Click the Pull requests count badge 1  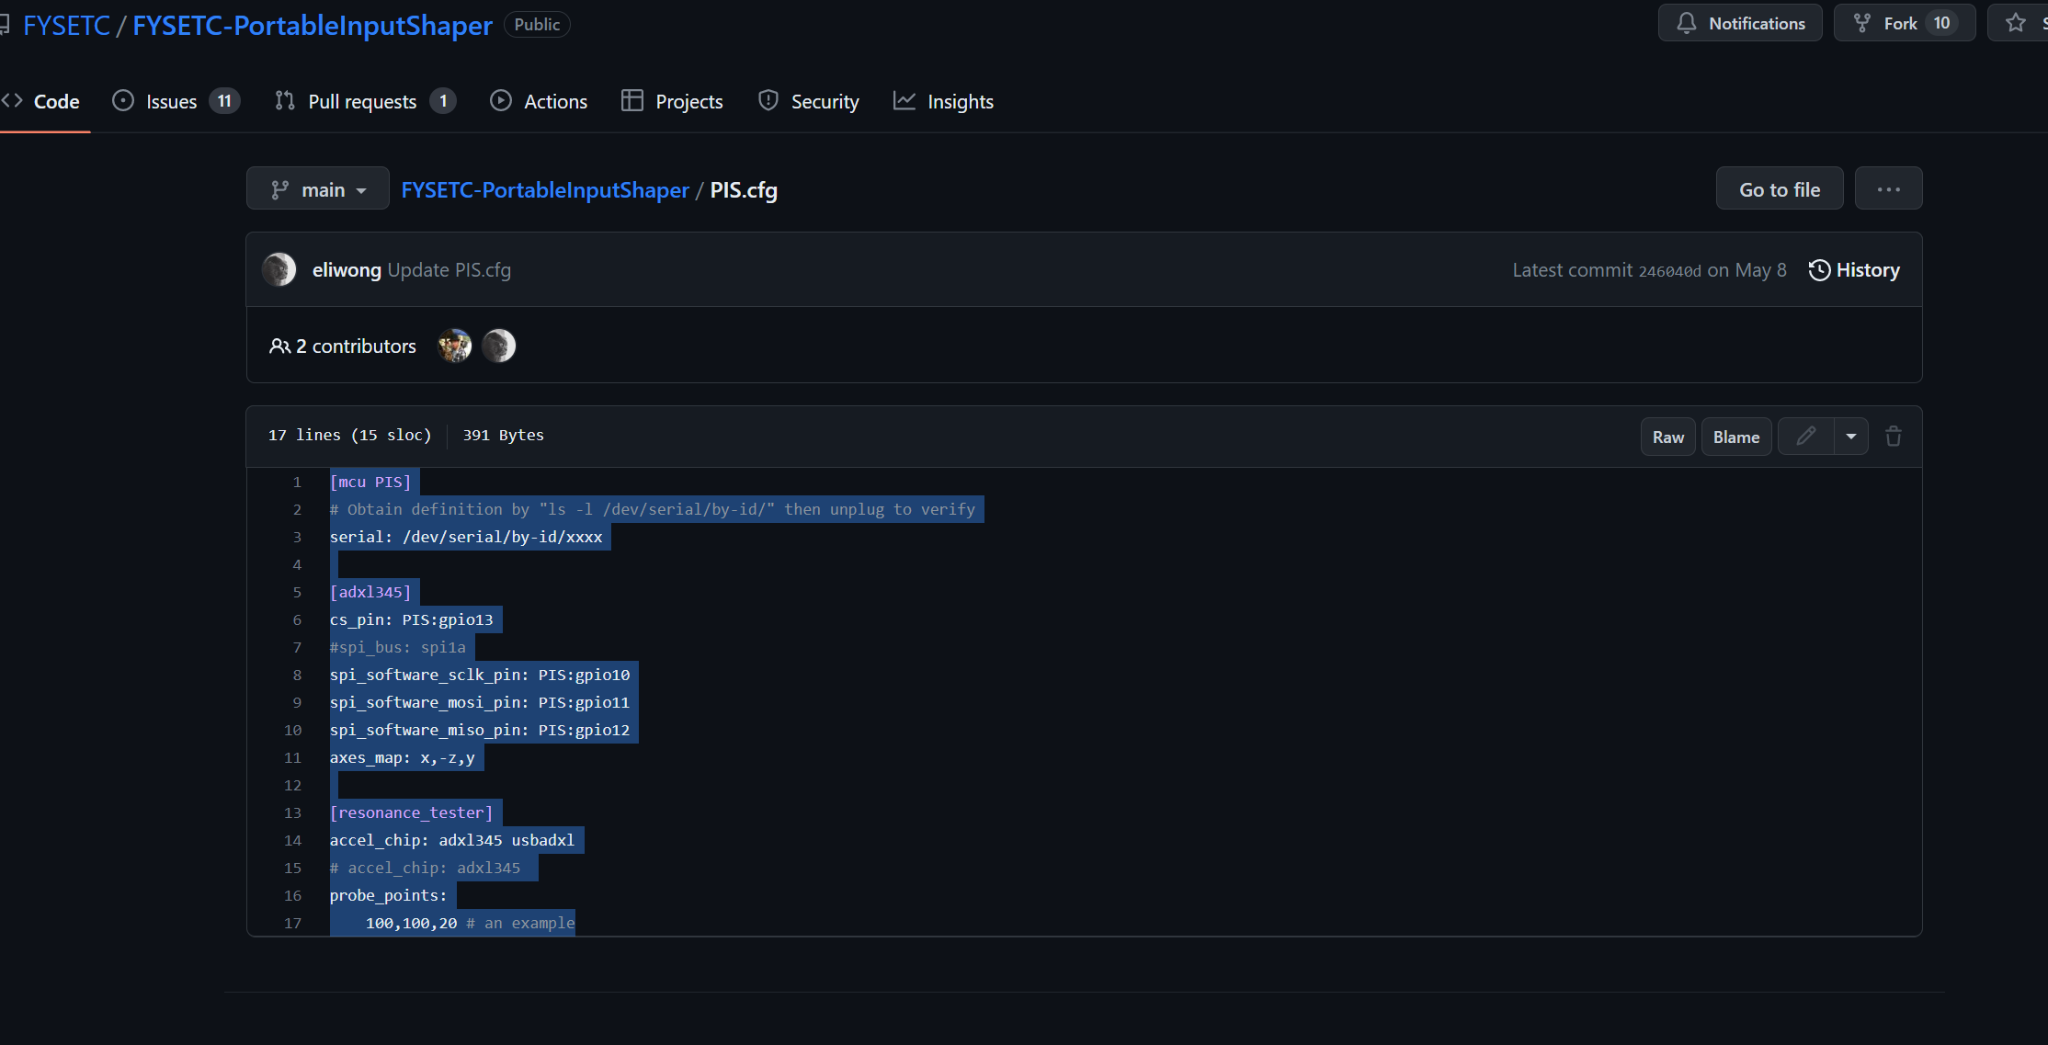pyautogui.click(x=443, y=101)
